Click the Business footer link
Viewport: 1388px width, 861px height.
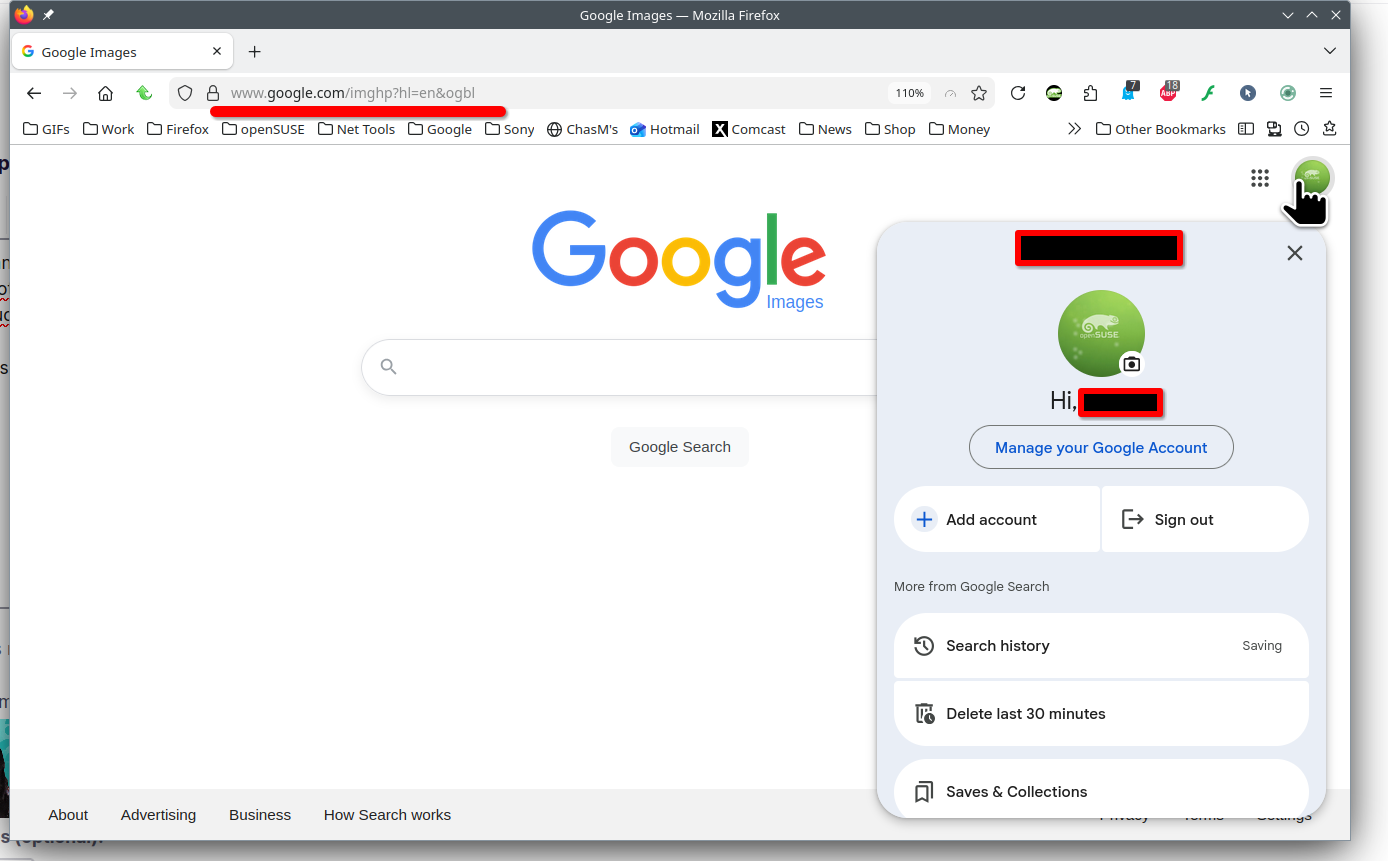click(x=260, y=815)
